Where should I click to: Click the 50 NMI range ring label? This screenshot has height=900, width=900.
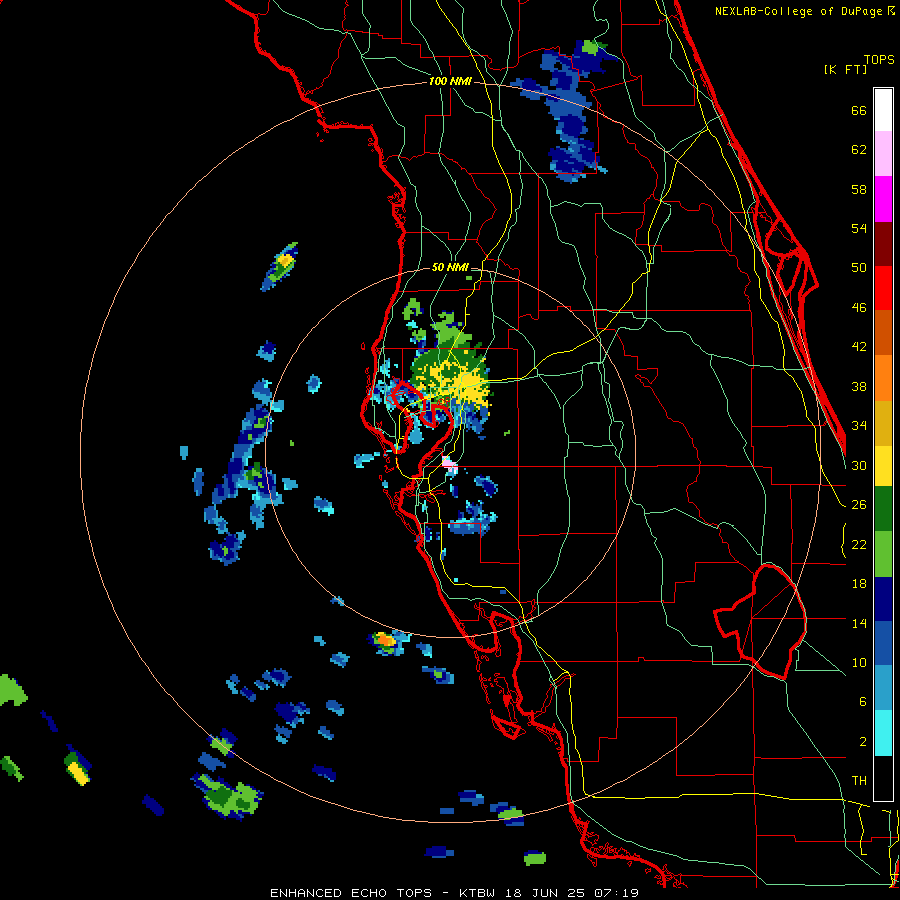click(450, 267)
